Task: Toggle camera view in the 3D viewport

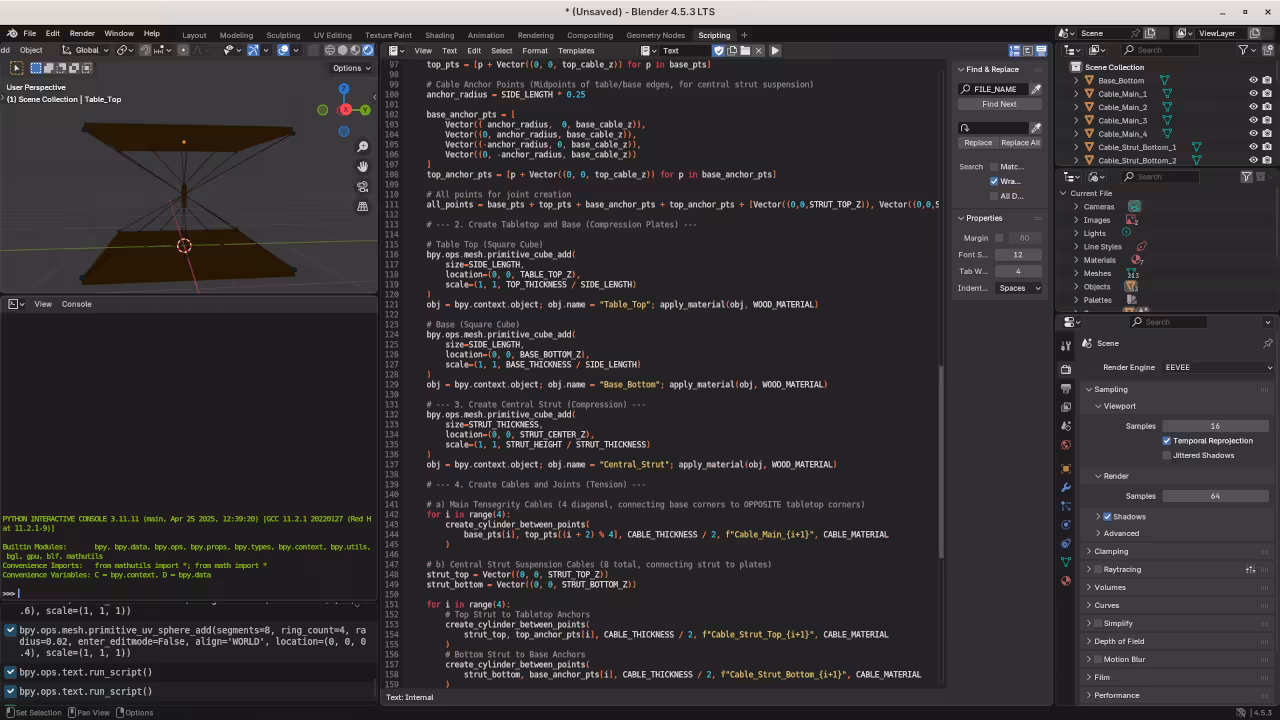Action: click(362, 186)
